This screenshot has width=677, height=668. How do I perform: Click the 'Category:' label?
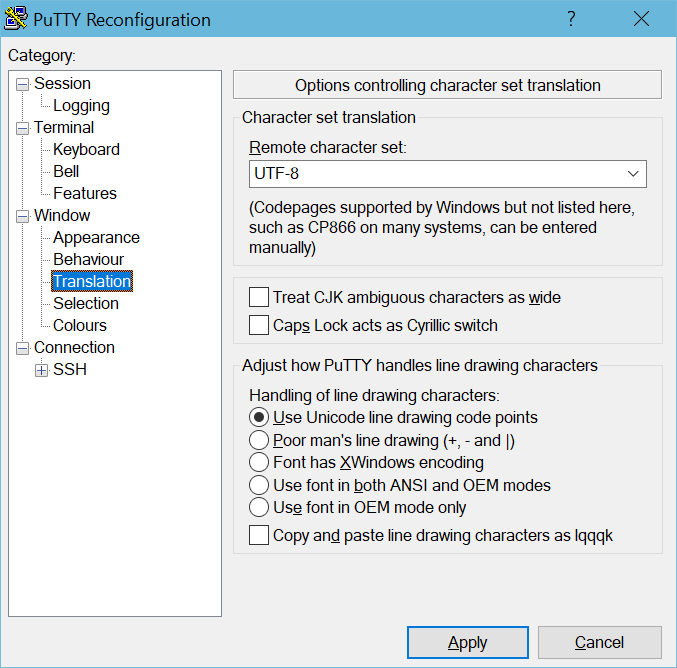coord(42,56)
